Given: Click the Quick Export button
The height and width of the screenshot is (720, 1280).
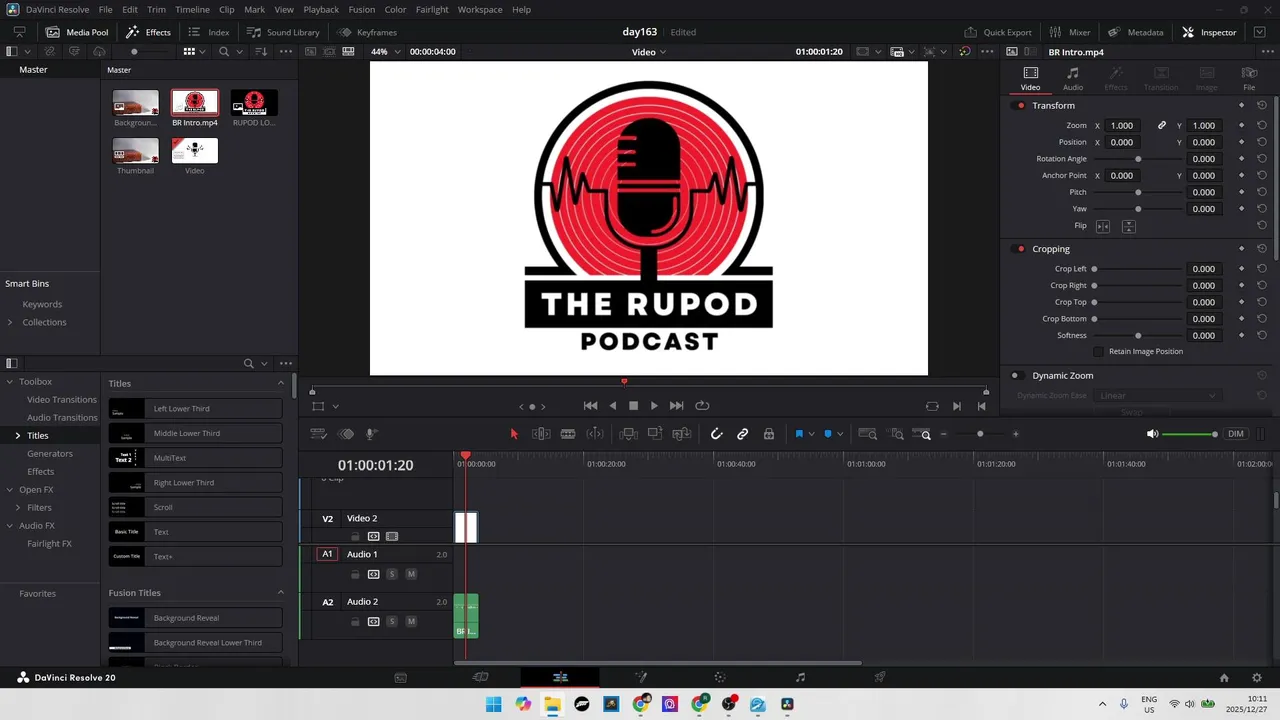Looking at the screenshot, I should pyautogui.click(x=997, y=32).
